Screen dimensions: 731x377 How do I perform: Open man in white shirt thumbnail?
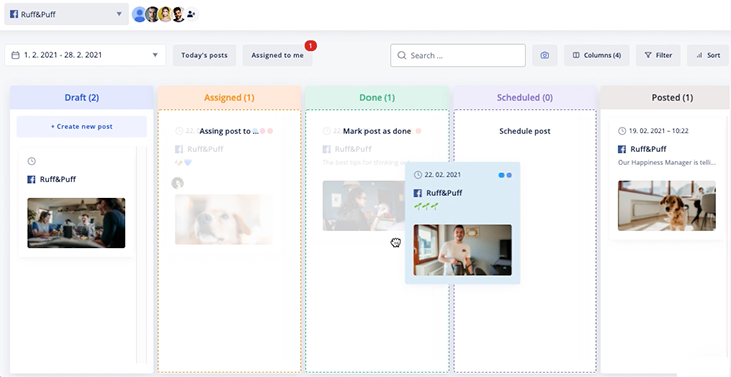462,250
